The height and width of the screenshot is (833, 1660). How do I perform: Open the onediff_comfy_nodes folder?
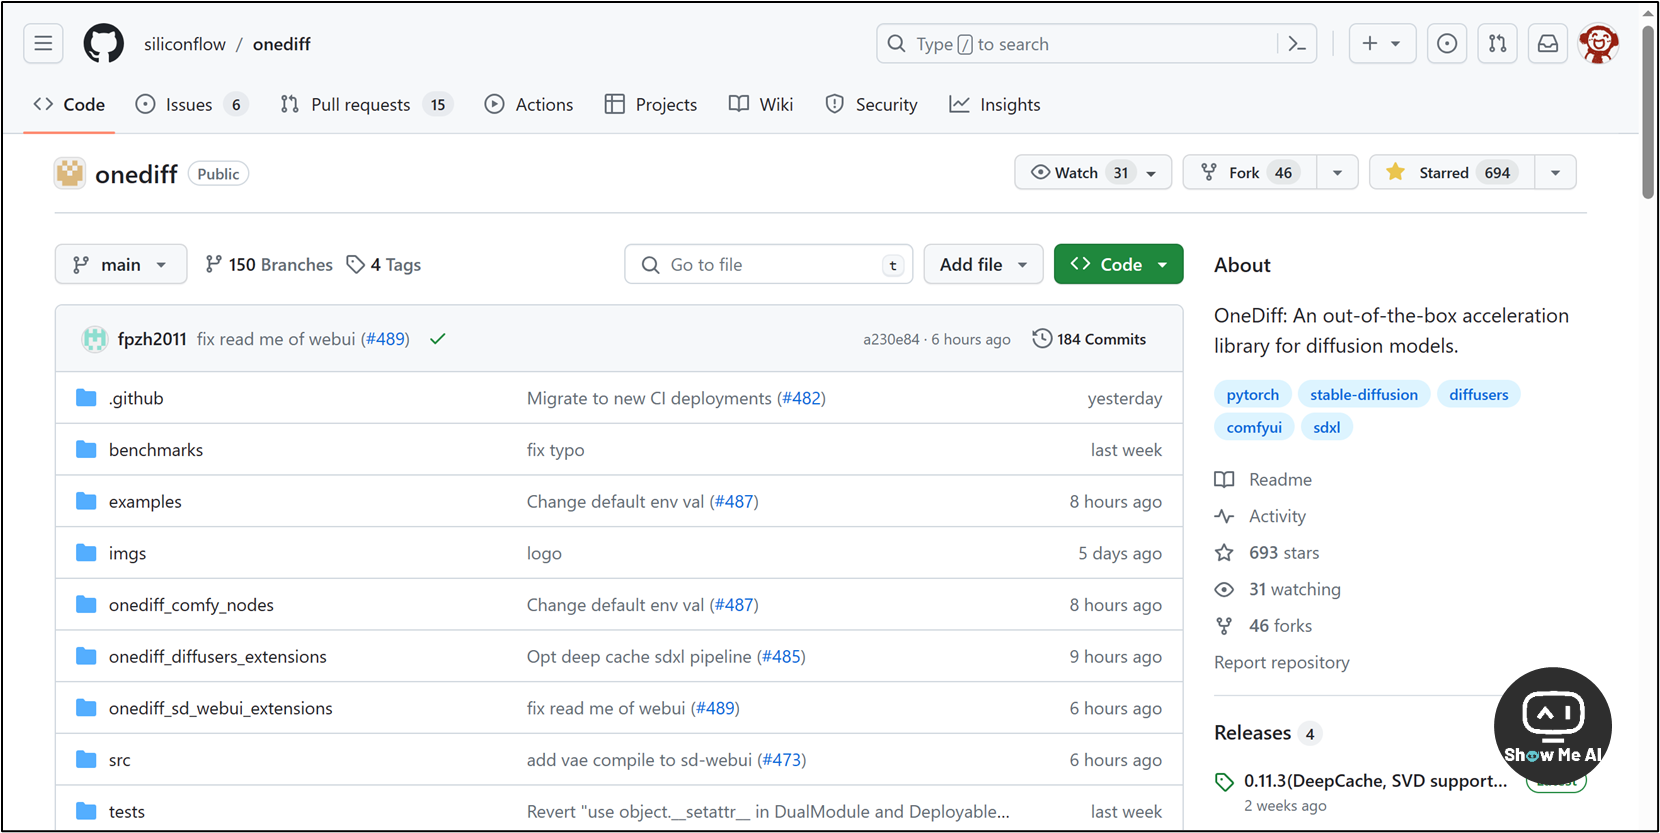(191, 605)
